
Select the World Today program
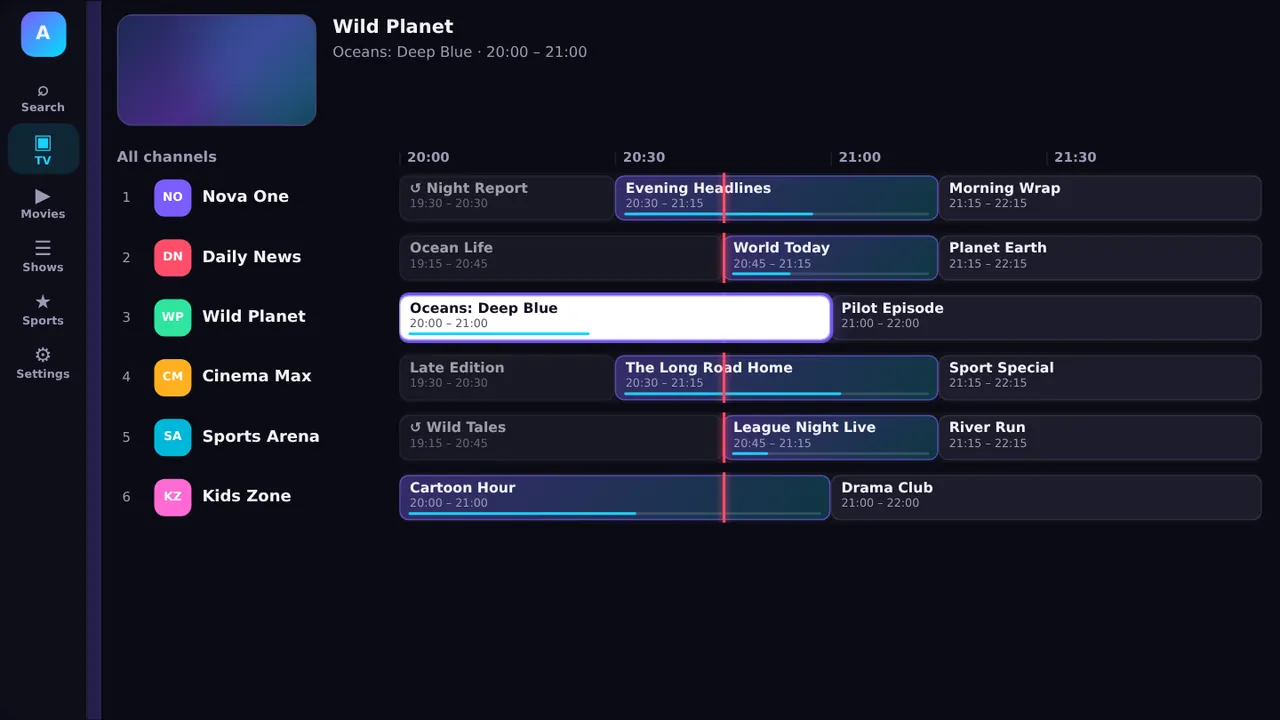coord(830,257)
